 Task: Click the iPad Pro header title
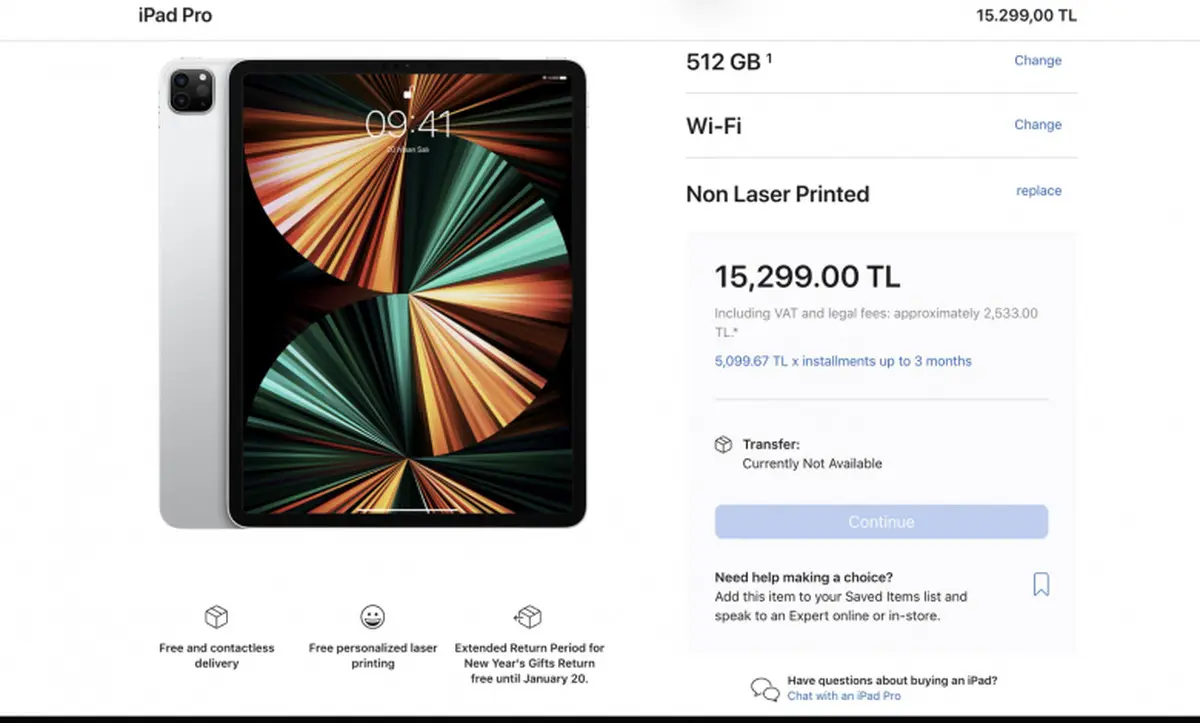click(175, 15)
